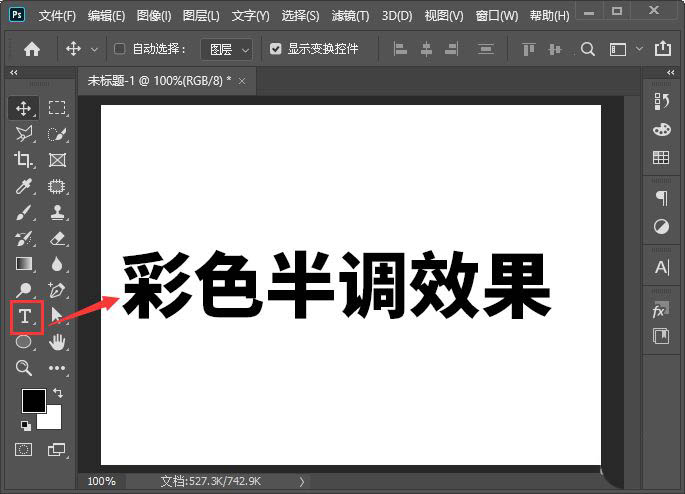
Task: Select the Zoom tool in toolbox
Action: (24, 368)
